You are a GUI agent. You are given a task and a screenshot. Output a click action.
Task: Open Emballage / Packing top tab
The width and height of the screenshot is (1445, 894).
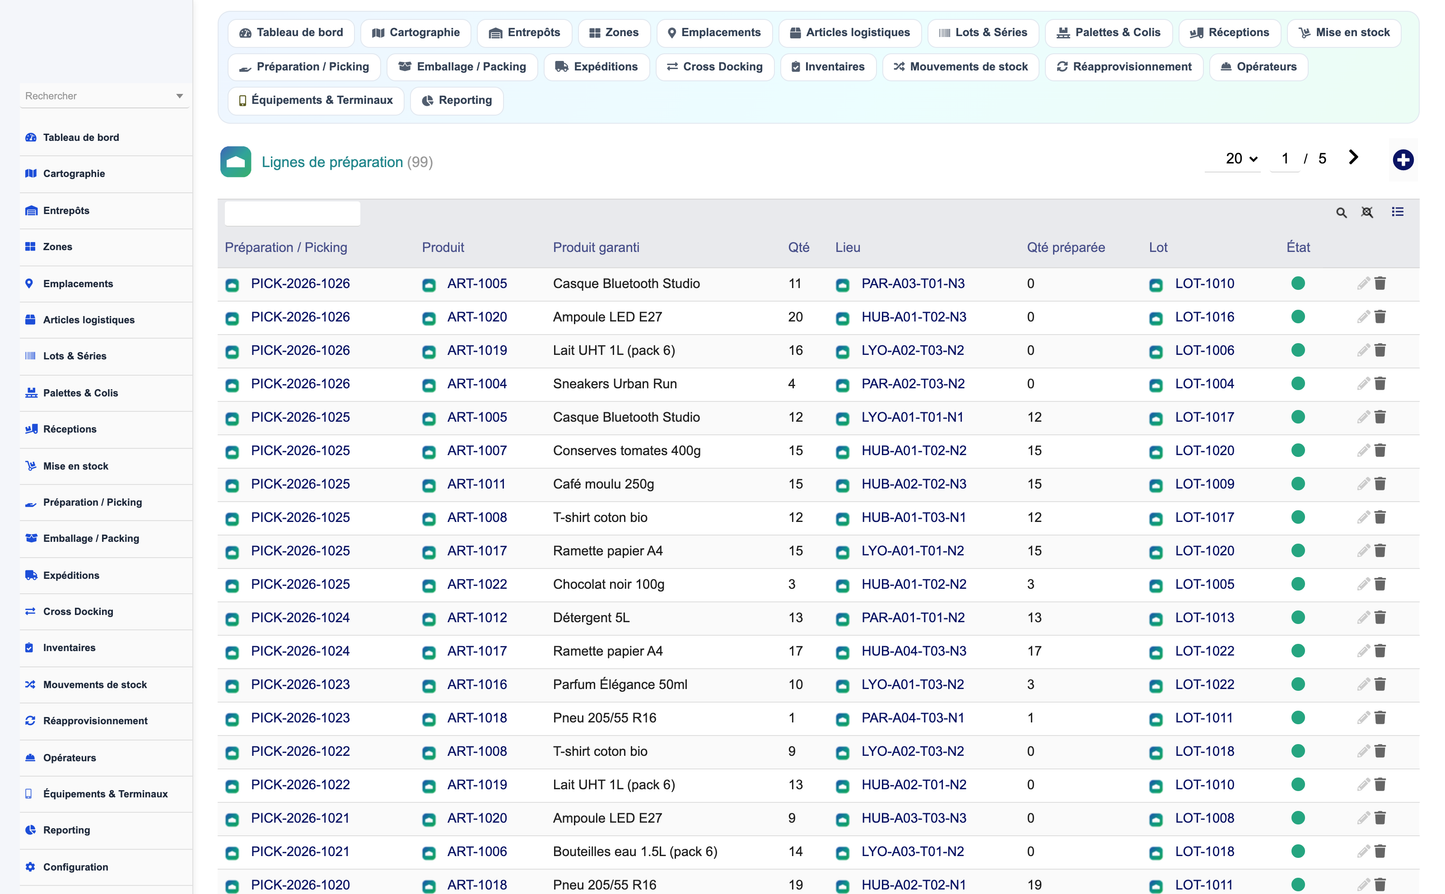coord(462,67)
